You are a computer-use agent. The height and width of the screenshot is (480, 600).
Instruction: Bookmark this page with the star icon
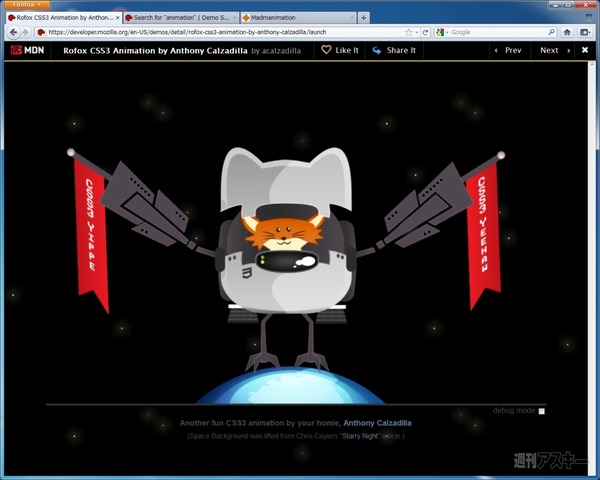pyautogui.click(x=409, y=32)
